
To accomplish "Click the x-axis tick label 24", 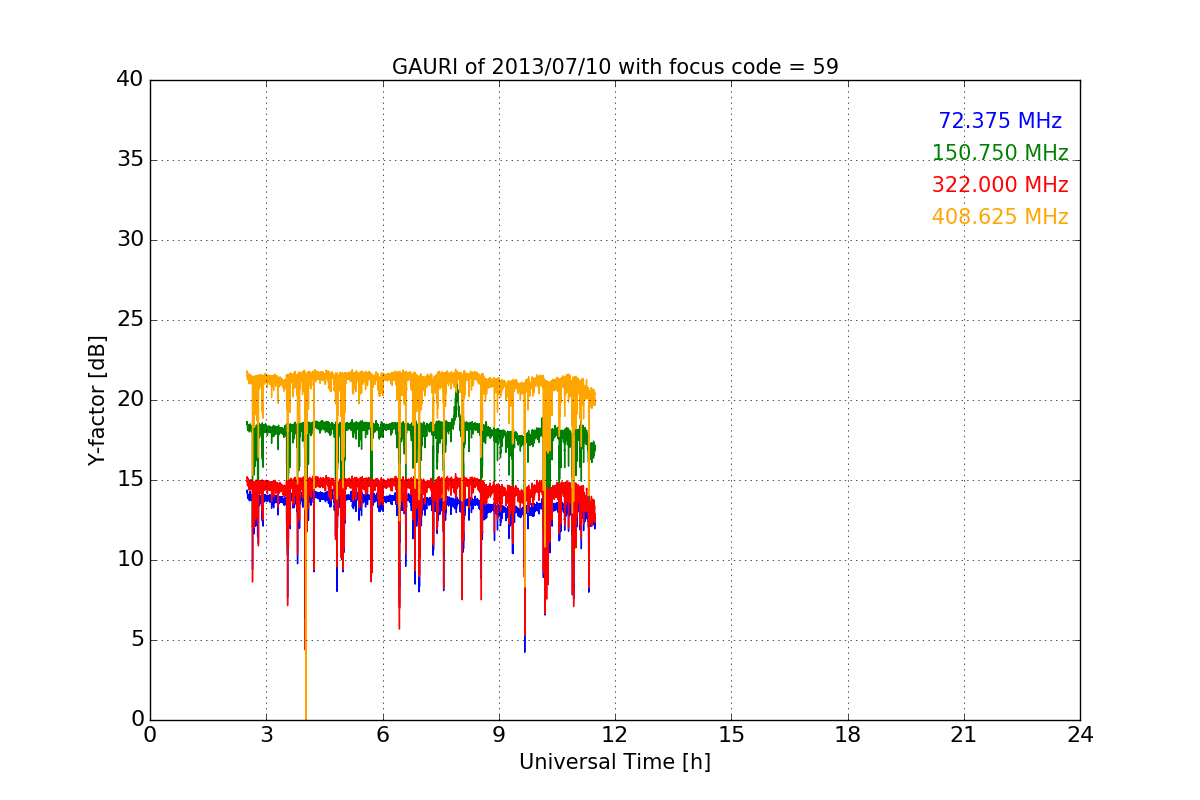I will click(1080, 734).
